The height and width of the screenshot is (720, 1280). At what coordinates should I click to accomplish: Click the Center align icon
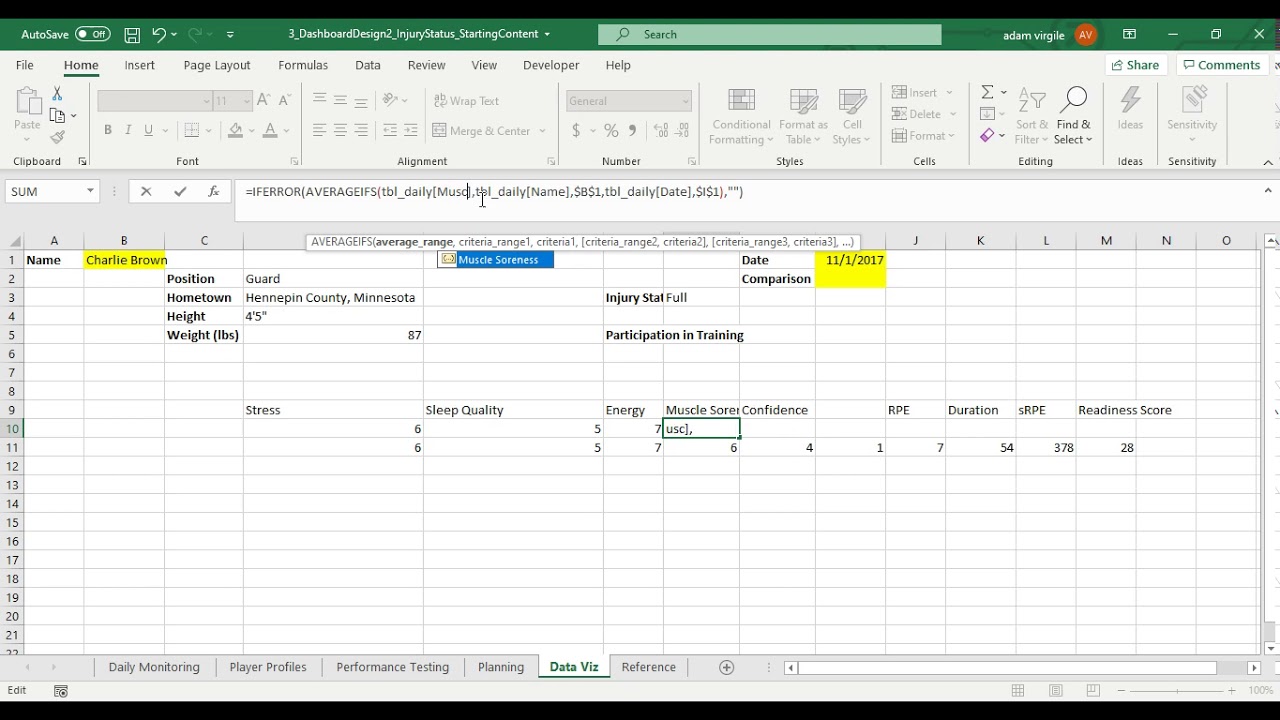pos(340,131)
